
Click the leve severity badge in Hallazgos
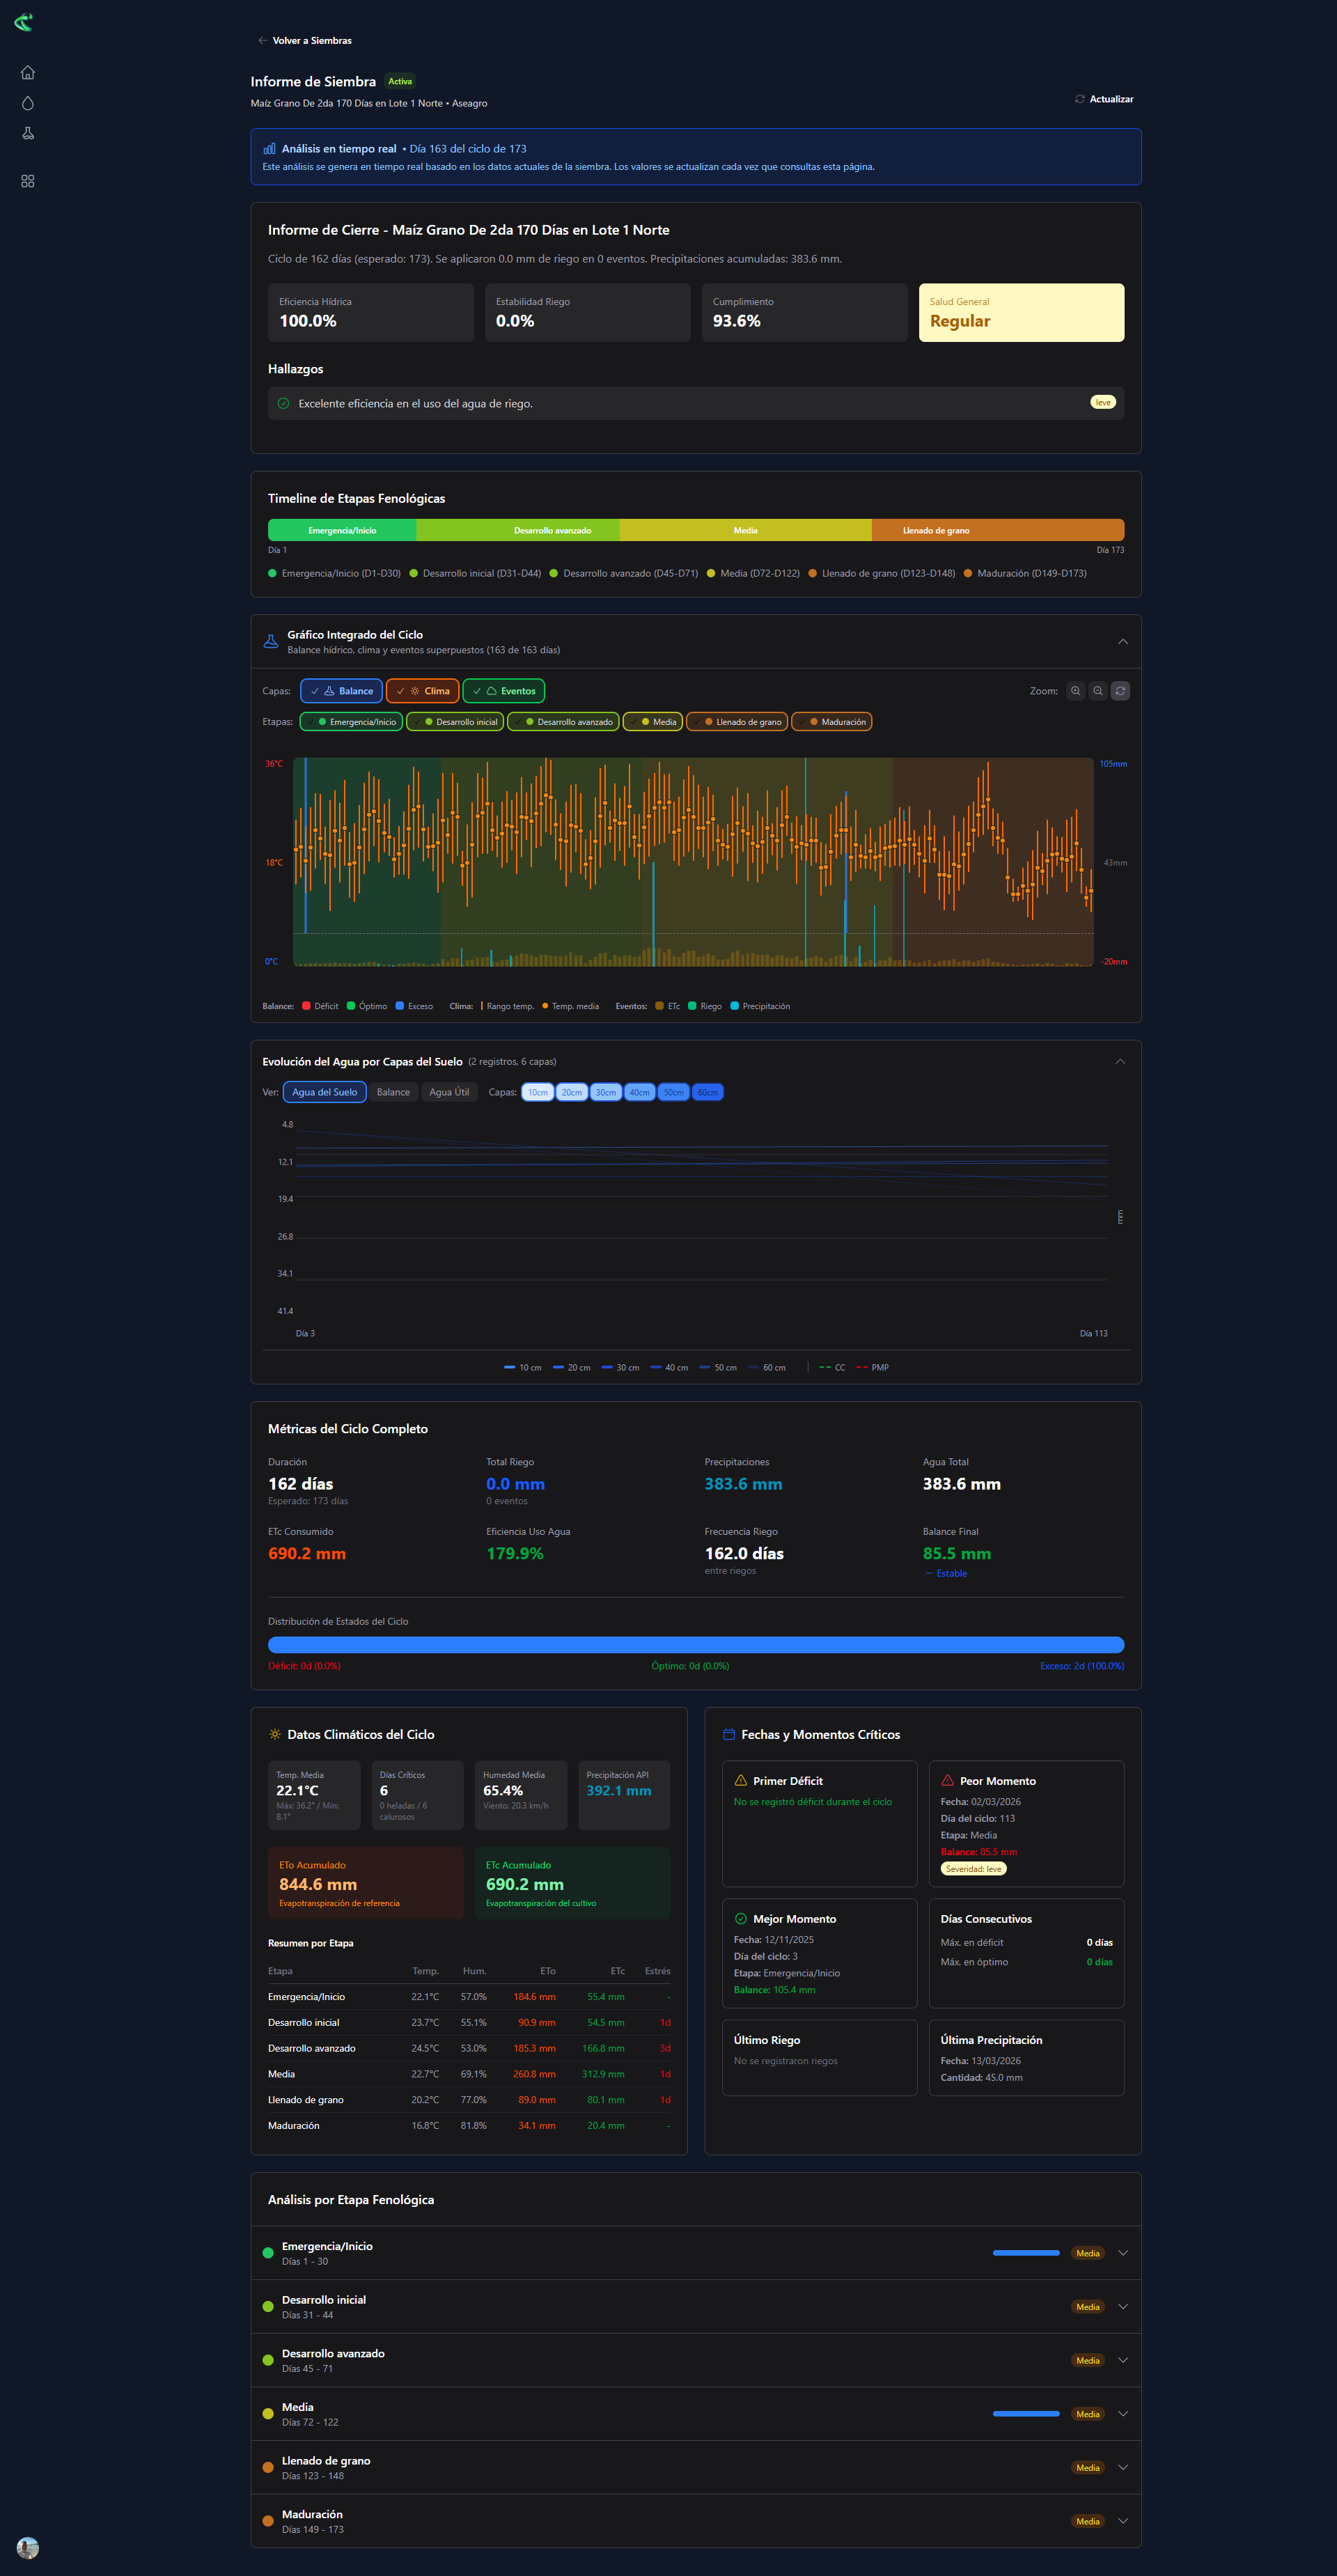(1103, 403)
